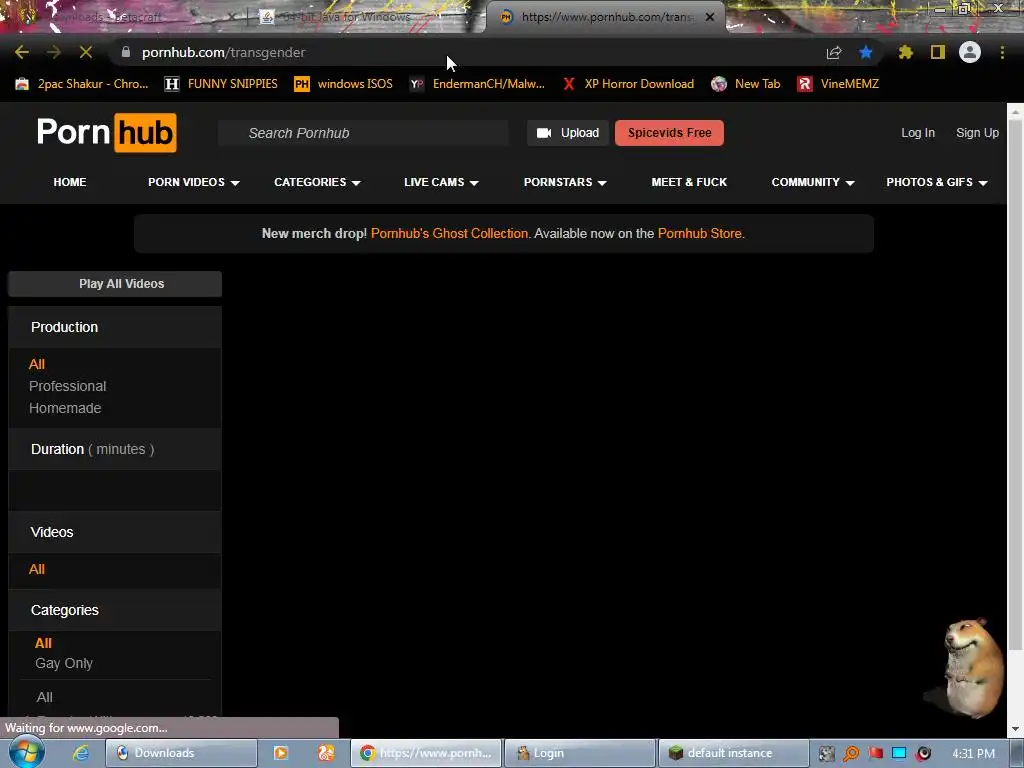Click the blue bookmark star

pos(866,52)
